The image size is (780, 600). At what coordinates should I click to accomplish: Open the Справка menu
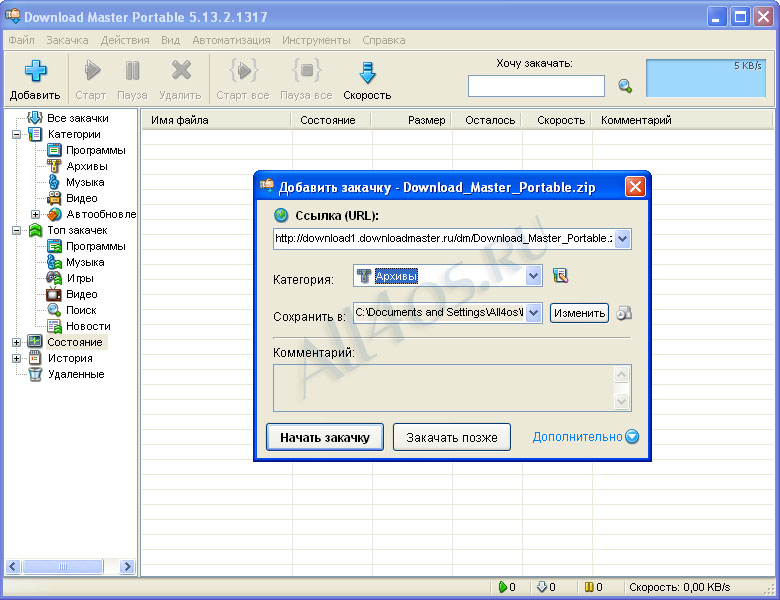pyautogui.click(x=384, y=40)
